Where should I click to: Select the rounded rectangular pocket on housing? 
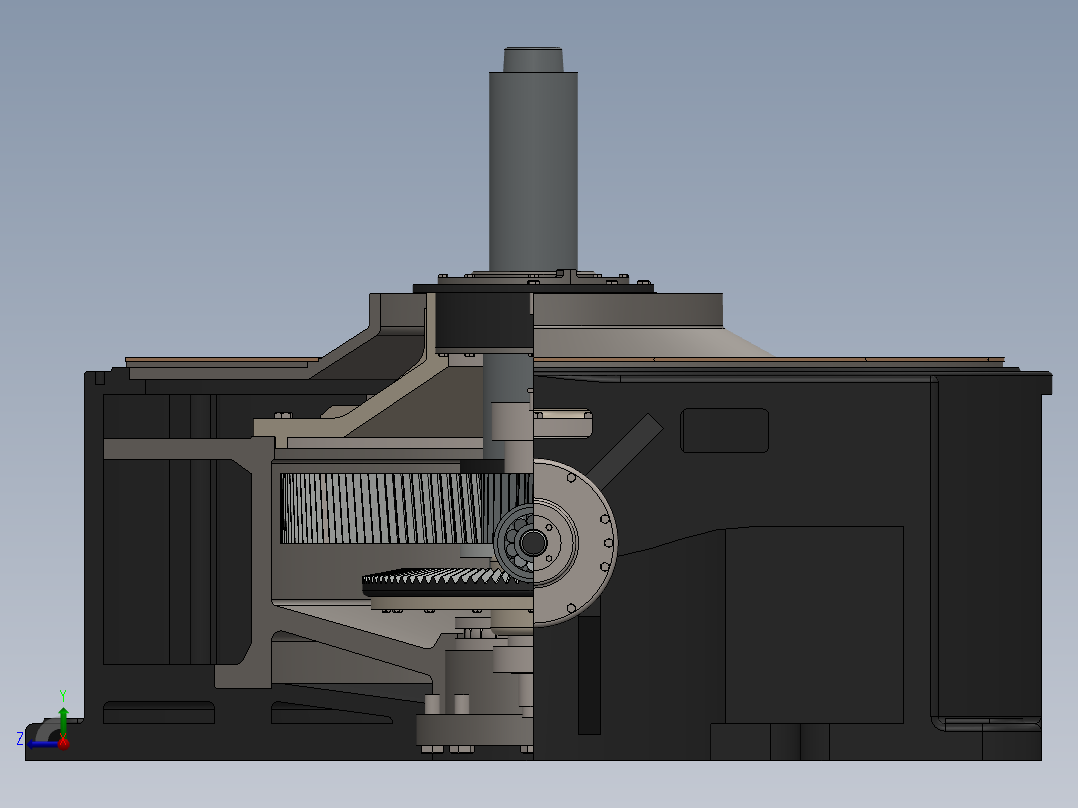pos(725,430)
